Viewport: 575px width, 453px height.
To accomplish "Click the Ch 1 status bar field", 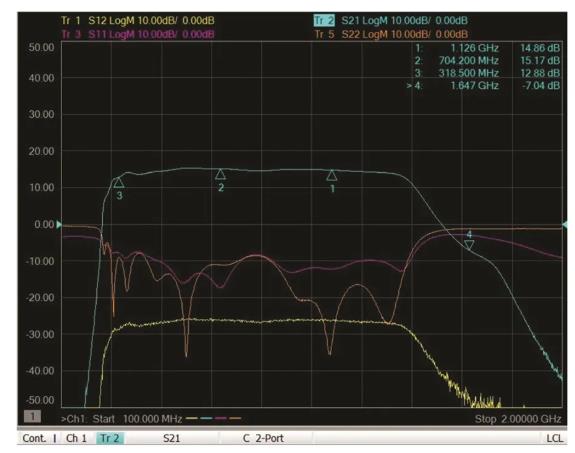I will (x=76, y=438).
